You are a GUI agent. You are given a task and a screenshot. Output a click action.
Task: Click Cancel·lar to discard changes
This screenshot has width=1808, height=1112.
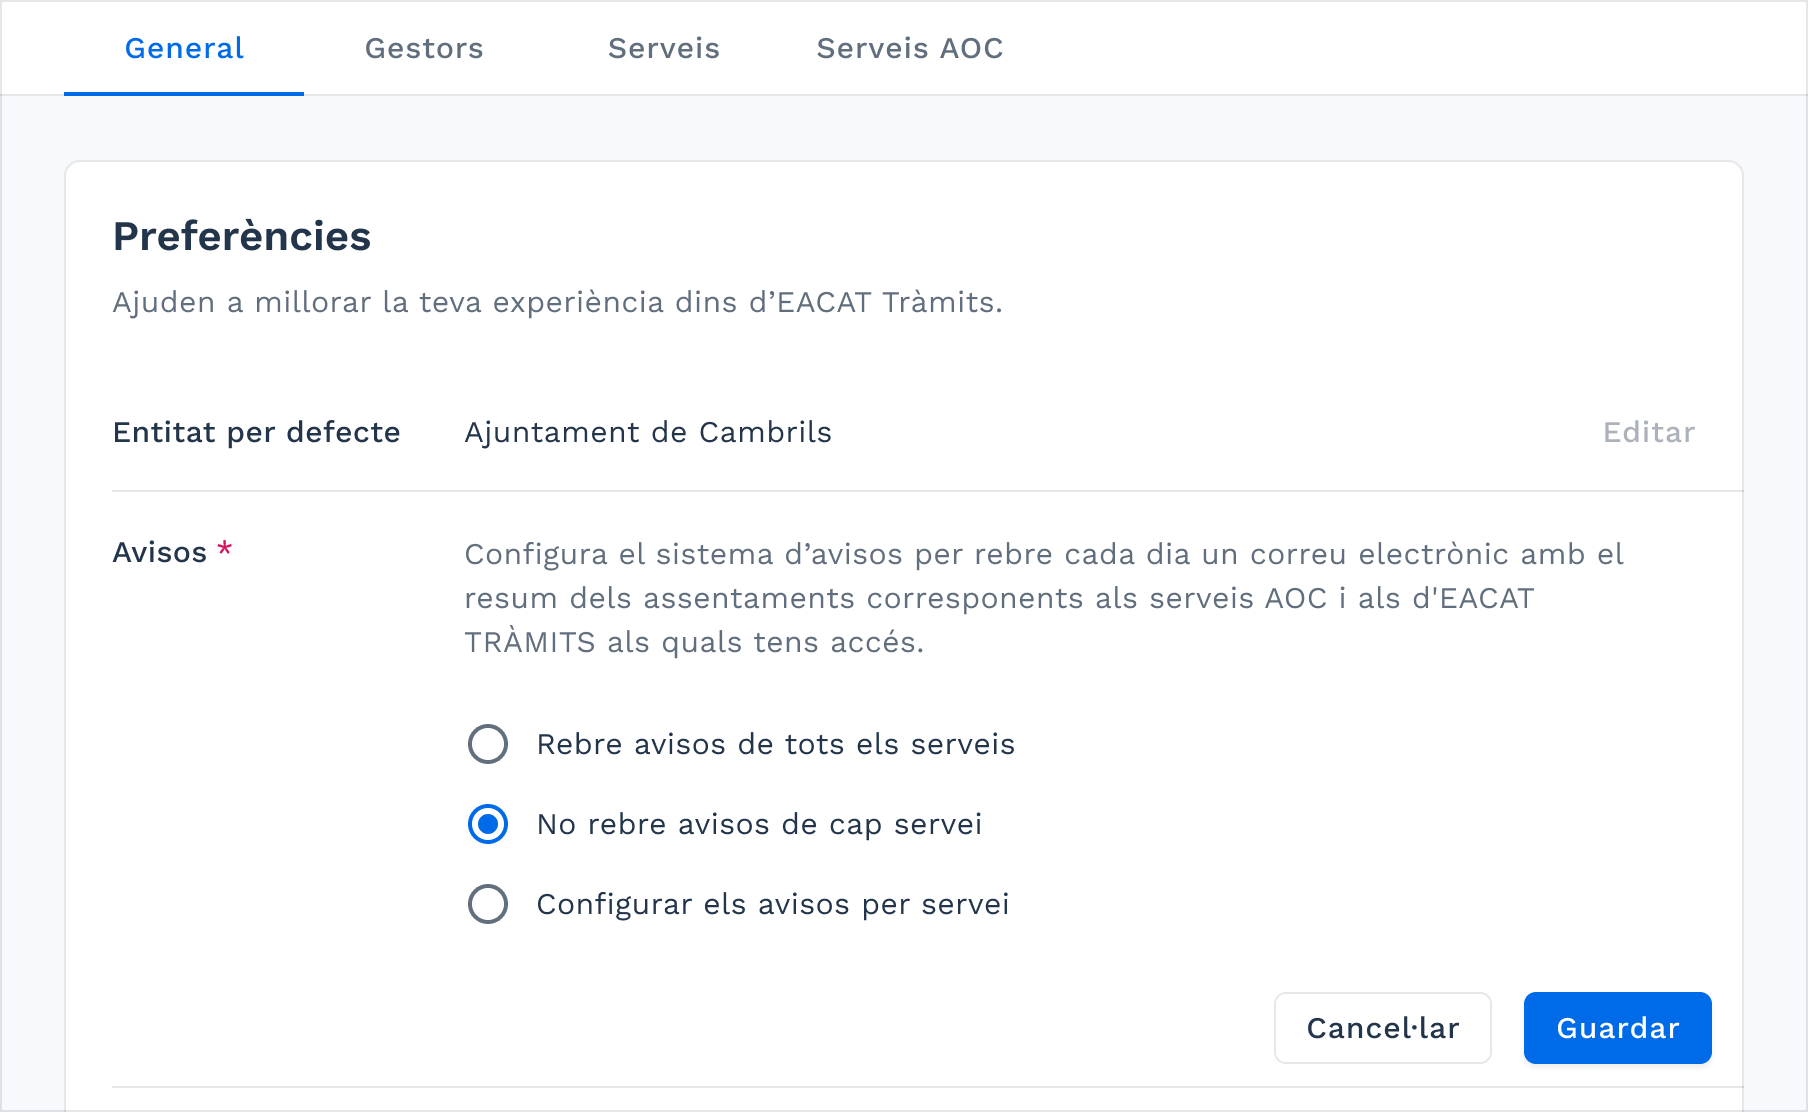[1382, 1028]
